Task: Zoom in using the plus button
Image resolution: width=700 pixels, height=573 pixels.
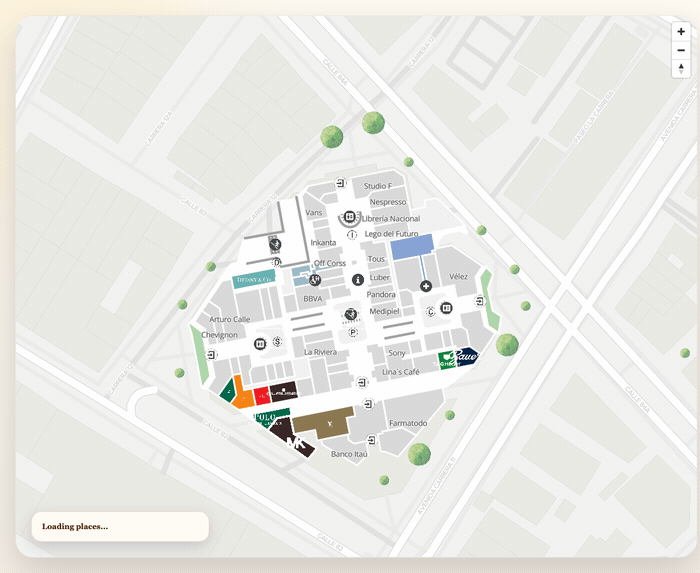Action: click(681, 32)
